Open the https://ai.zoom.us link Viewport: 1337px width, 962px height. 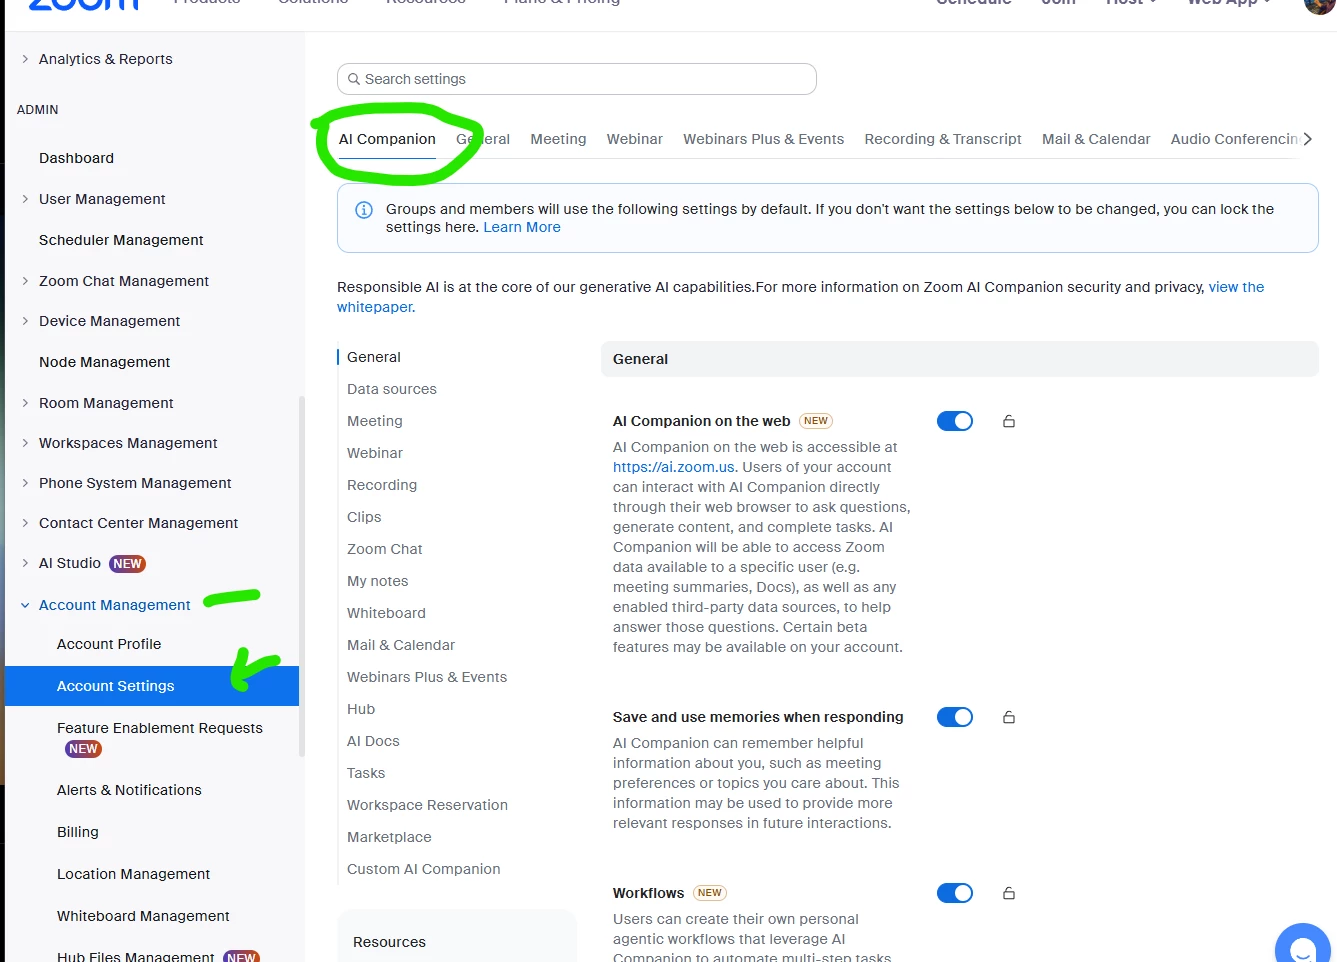point(674,467)
